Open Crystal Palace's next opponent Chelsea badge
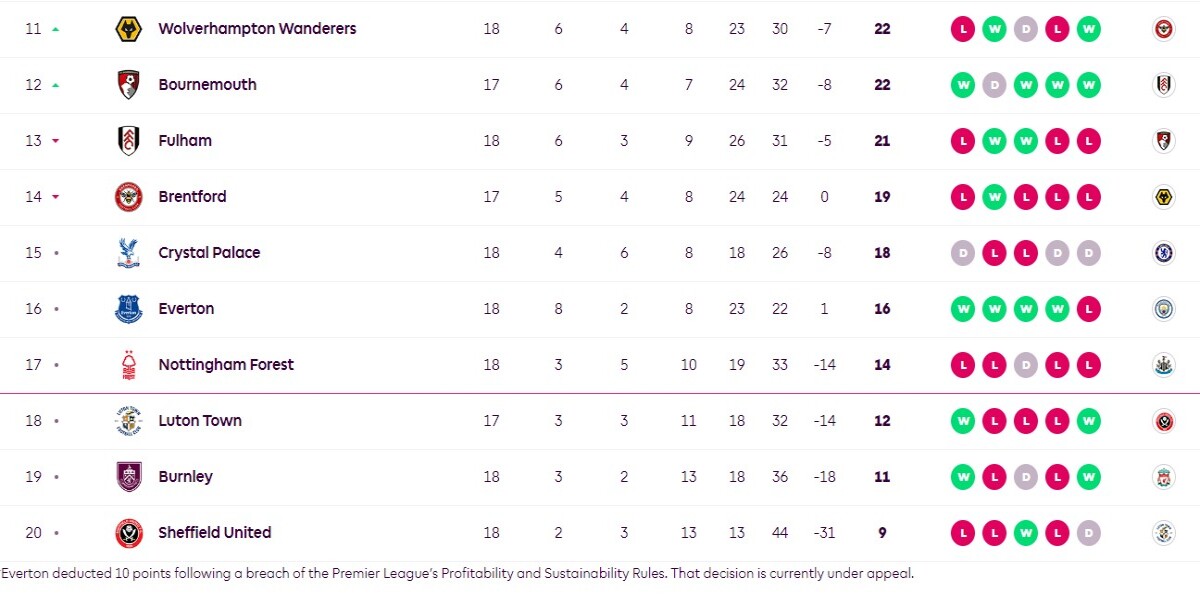Viewport: 1200px width, 597px height. coord(1163,253)
